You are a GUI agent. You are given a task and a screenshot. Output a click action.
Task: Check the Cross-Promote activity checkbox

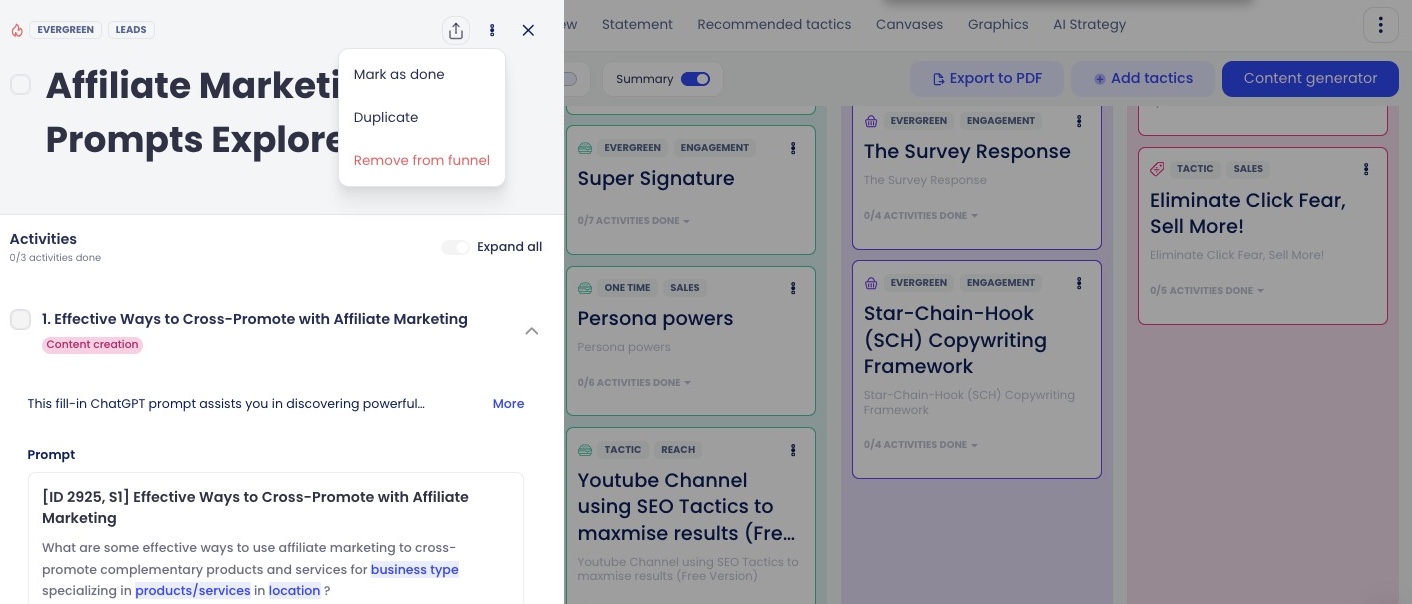point(20,320)
